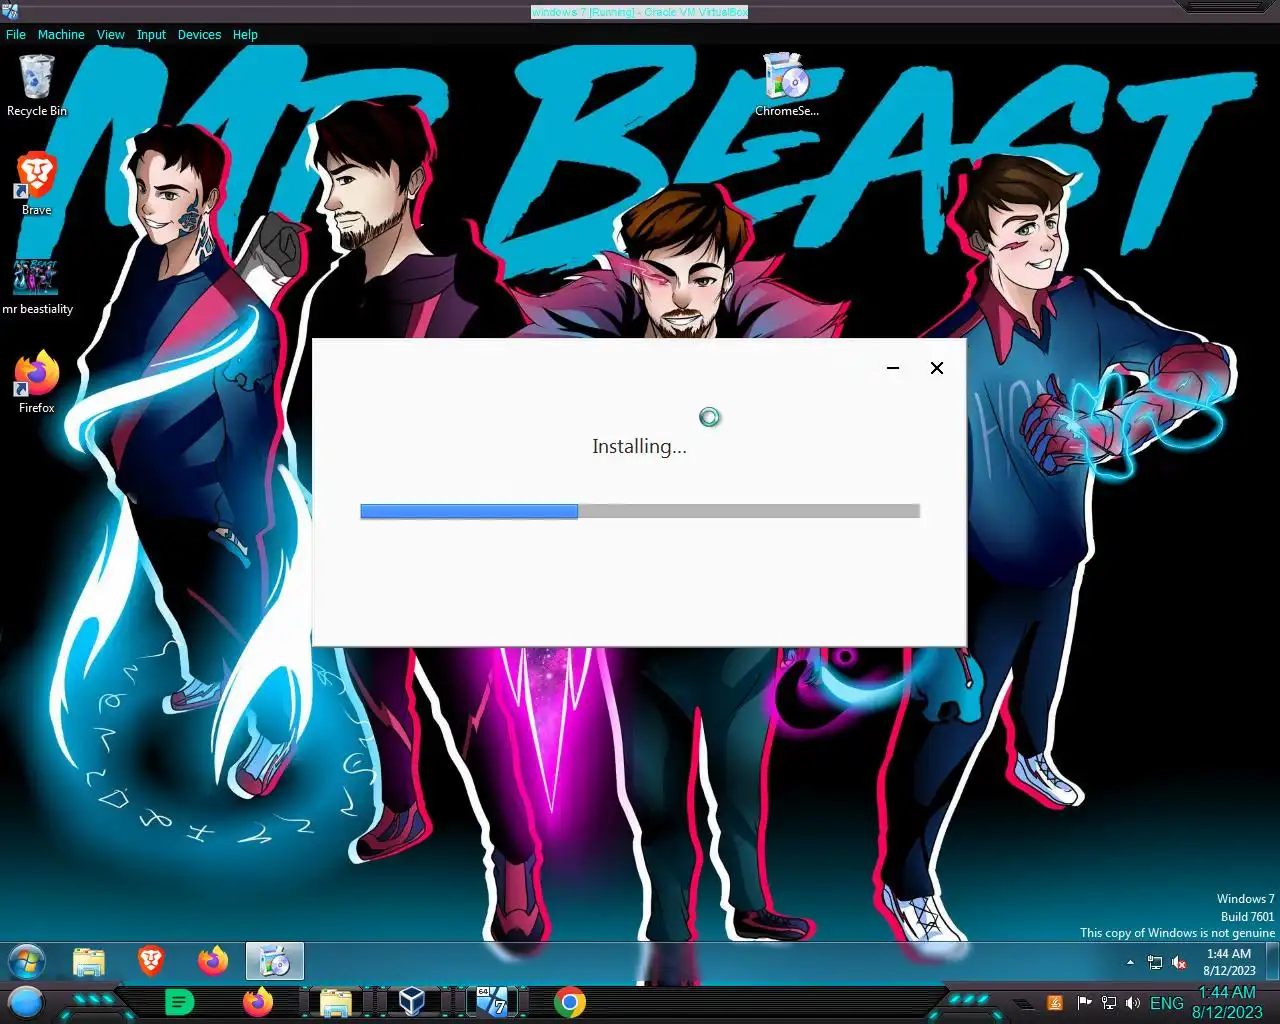Activate the installer task in guest taskbar
This screenshot has height=1024, width=1280.
[x=275, y=962]
